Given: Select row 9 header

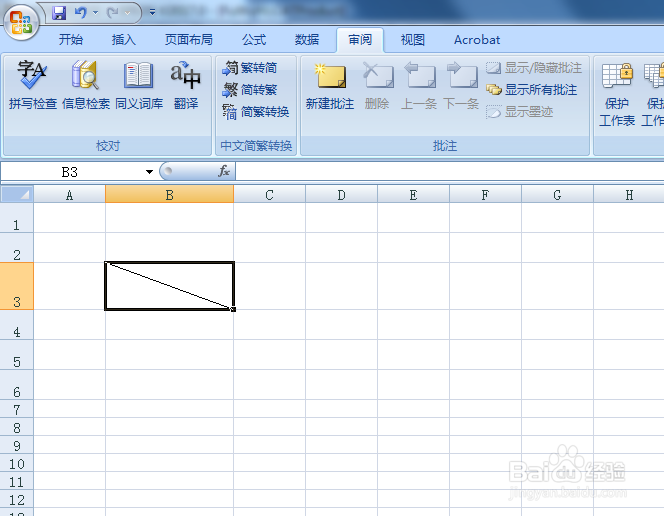Looking at the screenshot, I should point(17,445).
